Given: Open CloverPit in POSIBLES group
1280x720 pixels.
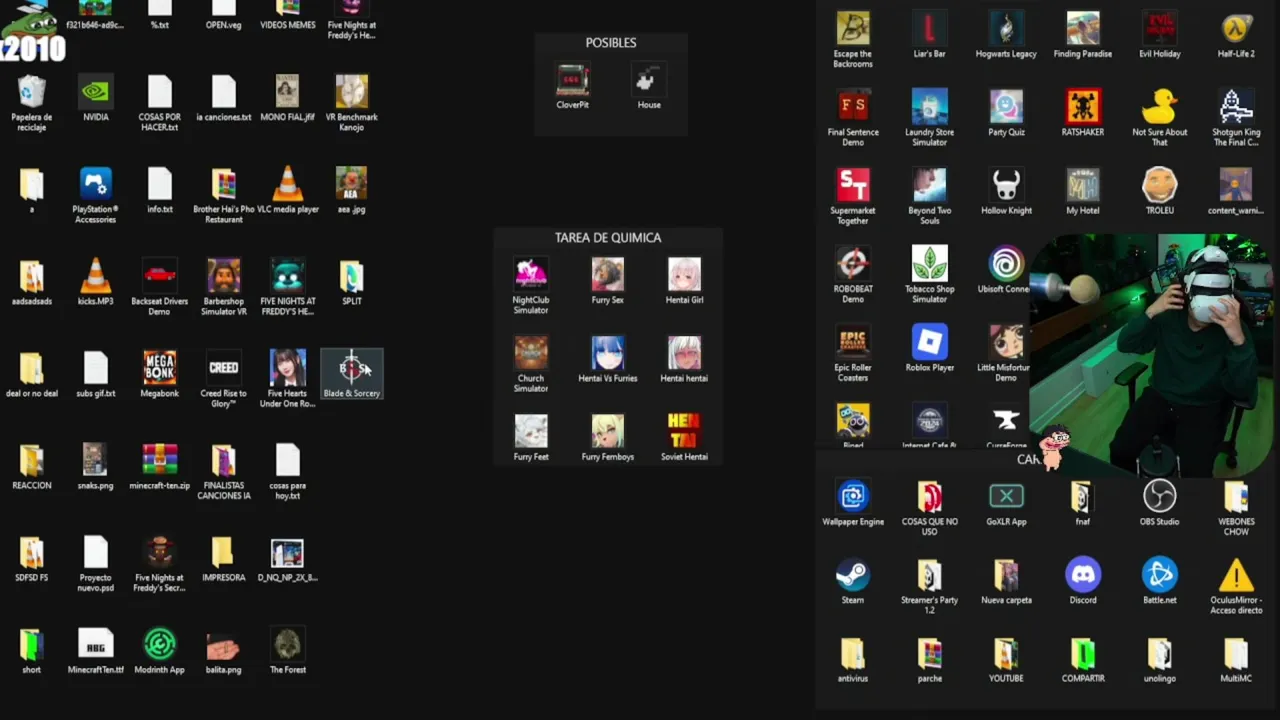Looking at the screenshot, I should coord(573,79).
